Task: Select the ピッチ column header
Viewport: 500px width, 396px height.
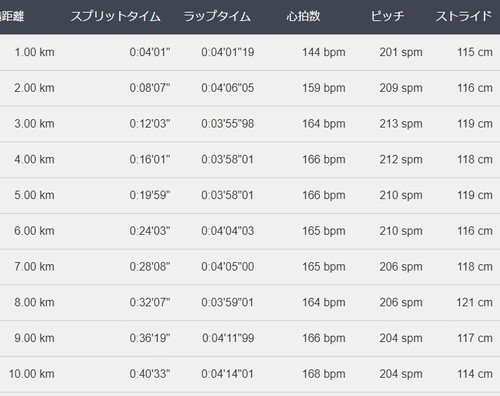Action: tap(388, 16)
